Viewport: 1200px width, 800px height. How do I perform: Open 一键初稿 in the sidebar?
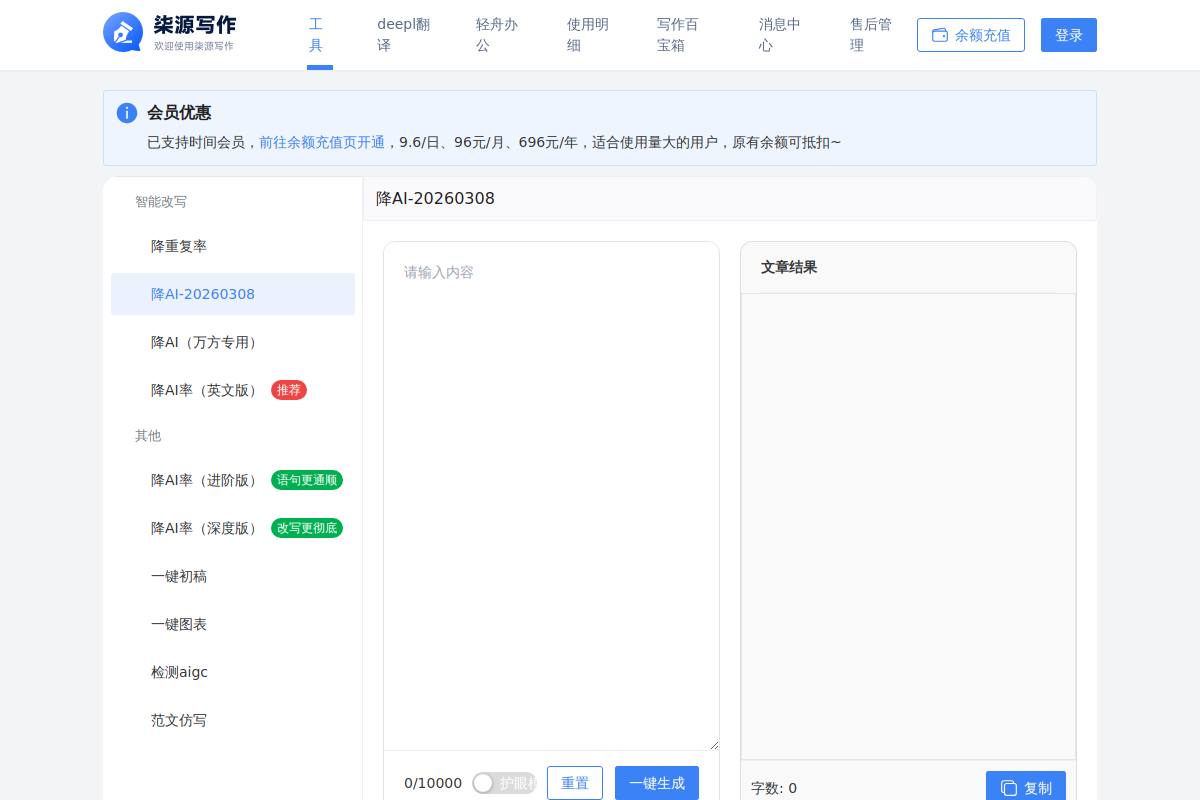(233, 576)
